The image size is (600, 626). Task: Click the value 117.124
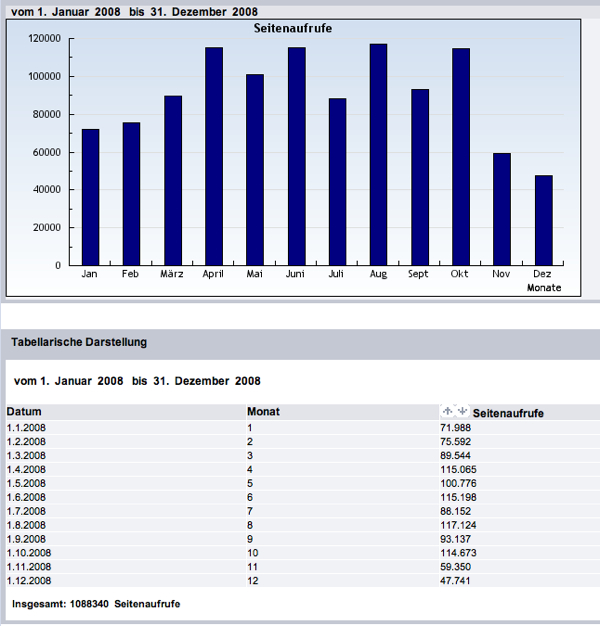(x=458, y=525)
